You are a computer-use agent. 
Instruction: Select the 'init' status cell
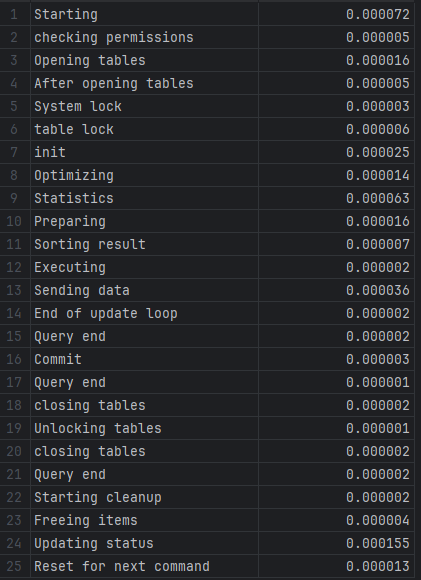tap(144, 152)
